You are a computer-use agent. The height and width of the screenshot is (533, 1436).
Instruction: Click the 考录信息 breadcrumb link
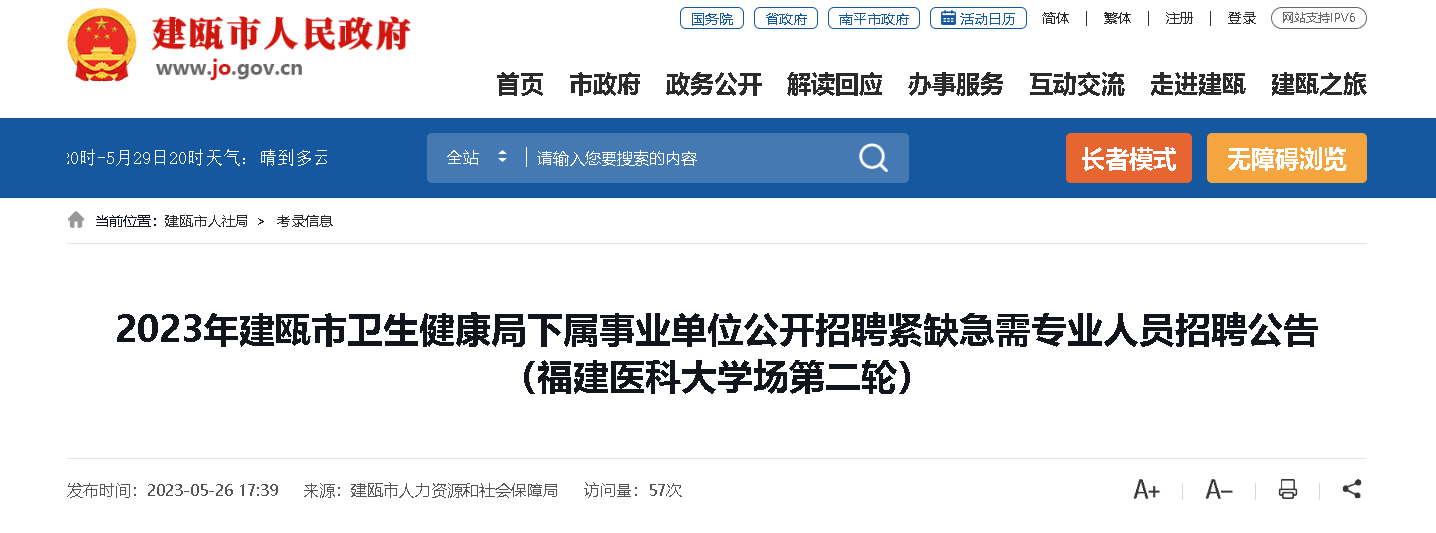click(305, 221)
